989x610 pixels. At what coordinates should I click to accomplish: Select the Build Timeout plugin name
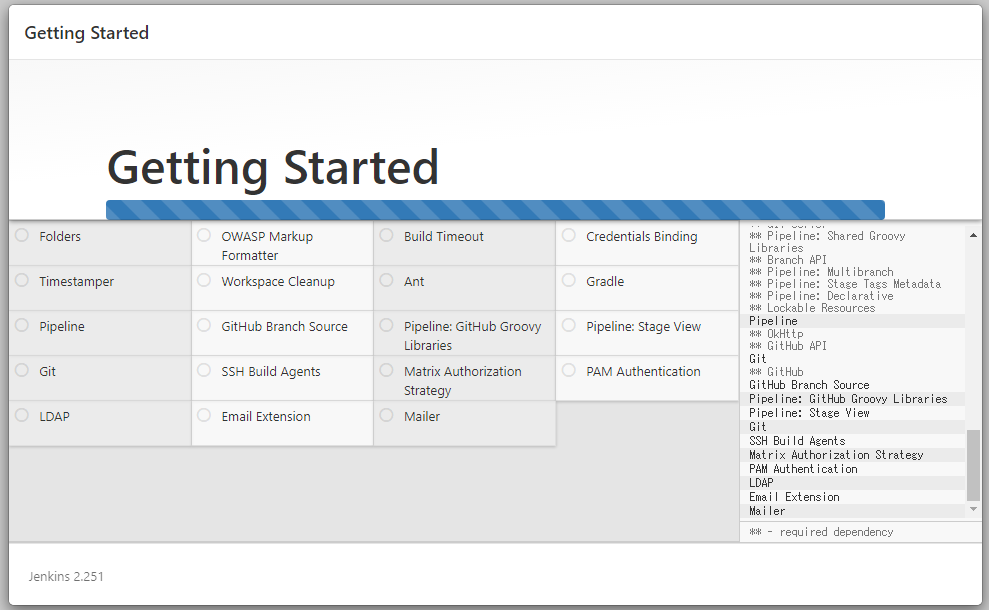(443, 237)
